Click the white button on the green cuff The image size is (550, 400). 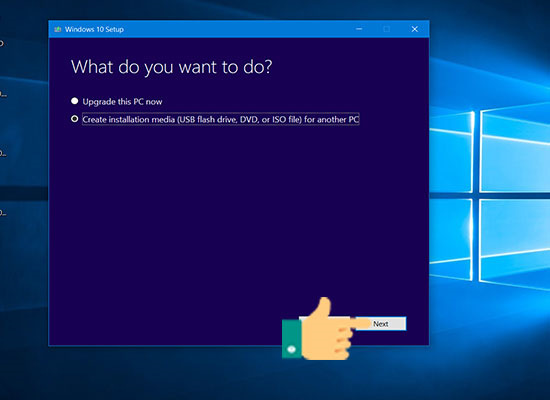291,349
